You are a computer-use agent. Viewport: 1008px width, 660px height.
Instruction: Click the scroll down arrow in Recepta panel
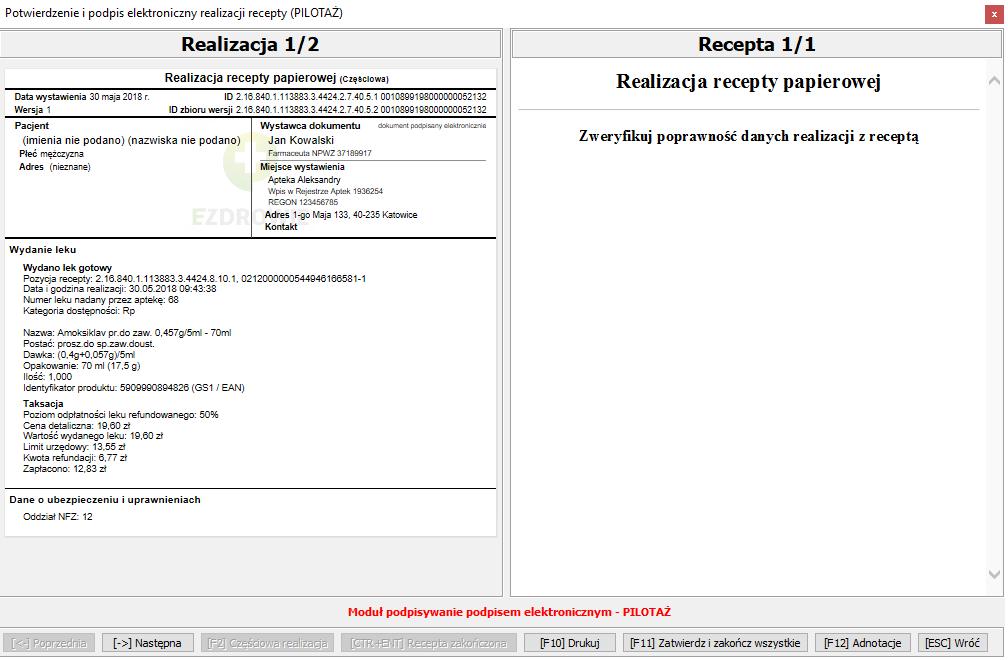pyautogui.click(x=994, y=574)
